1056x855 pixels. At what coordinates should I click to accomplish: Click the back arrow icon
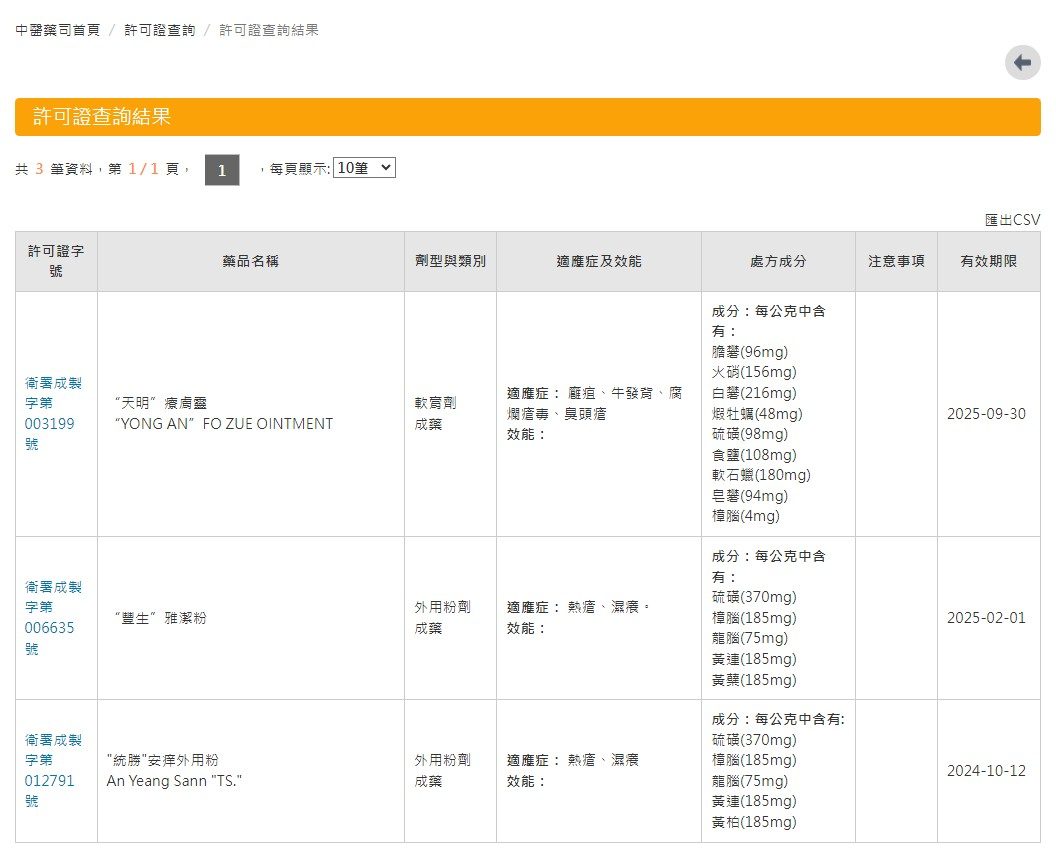pos(1022,63)
